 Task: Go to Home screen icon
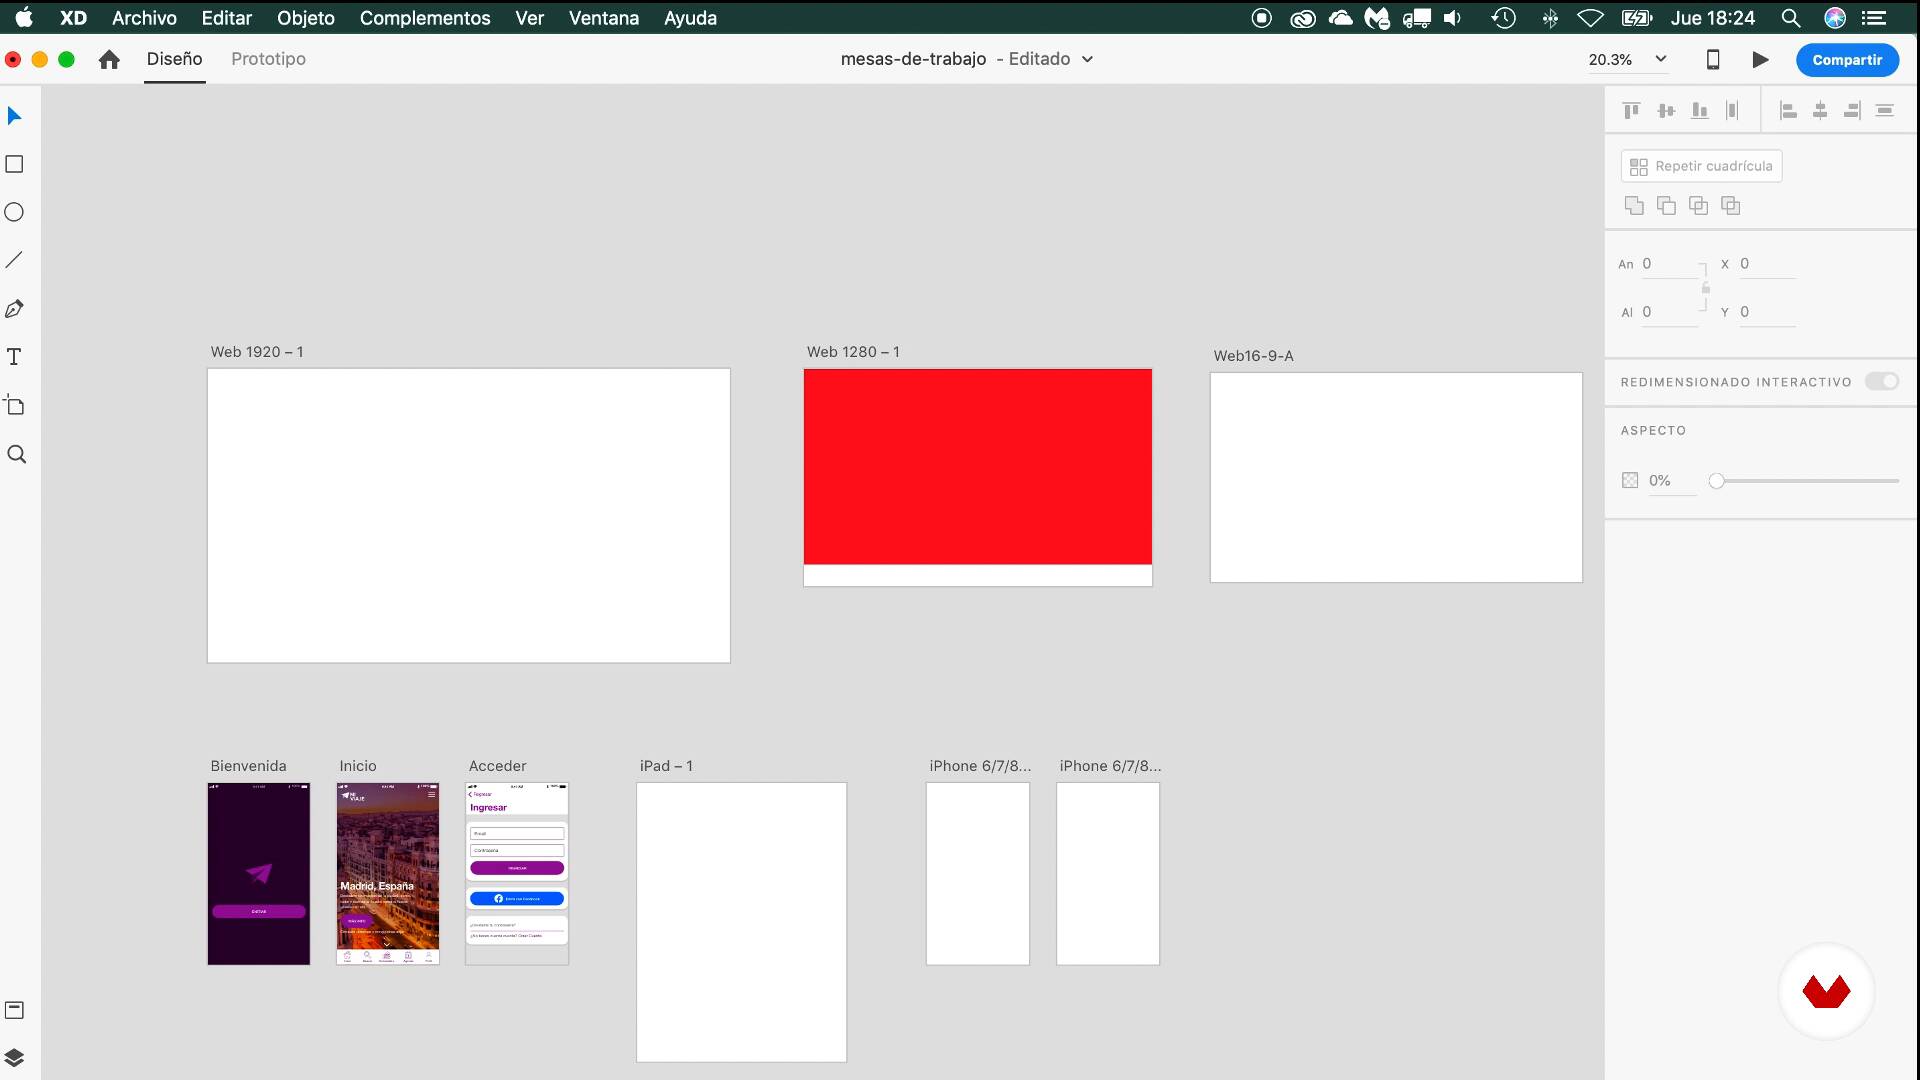click(110, 59)
